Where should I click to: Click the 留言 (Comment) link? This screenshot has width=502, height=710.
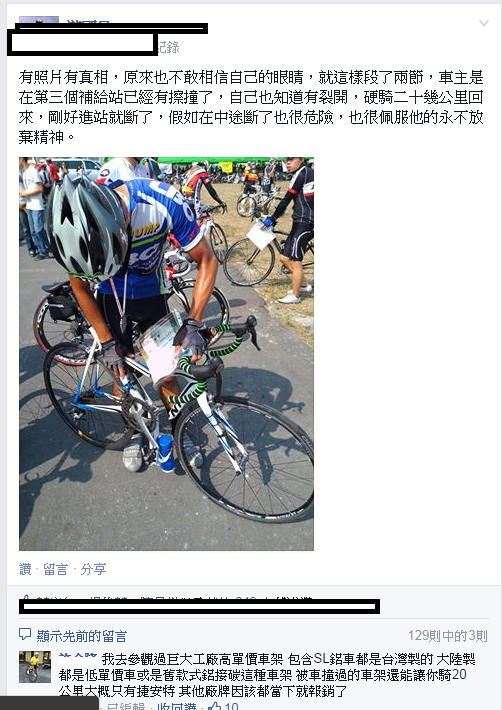click(x=55, y=569)
